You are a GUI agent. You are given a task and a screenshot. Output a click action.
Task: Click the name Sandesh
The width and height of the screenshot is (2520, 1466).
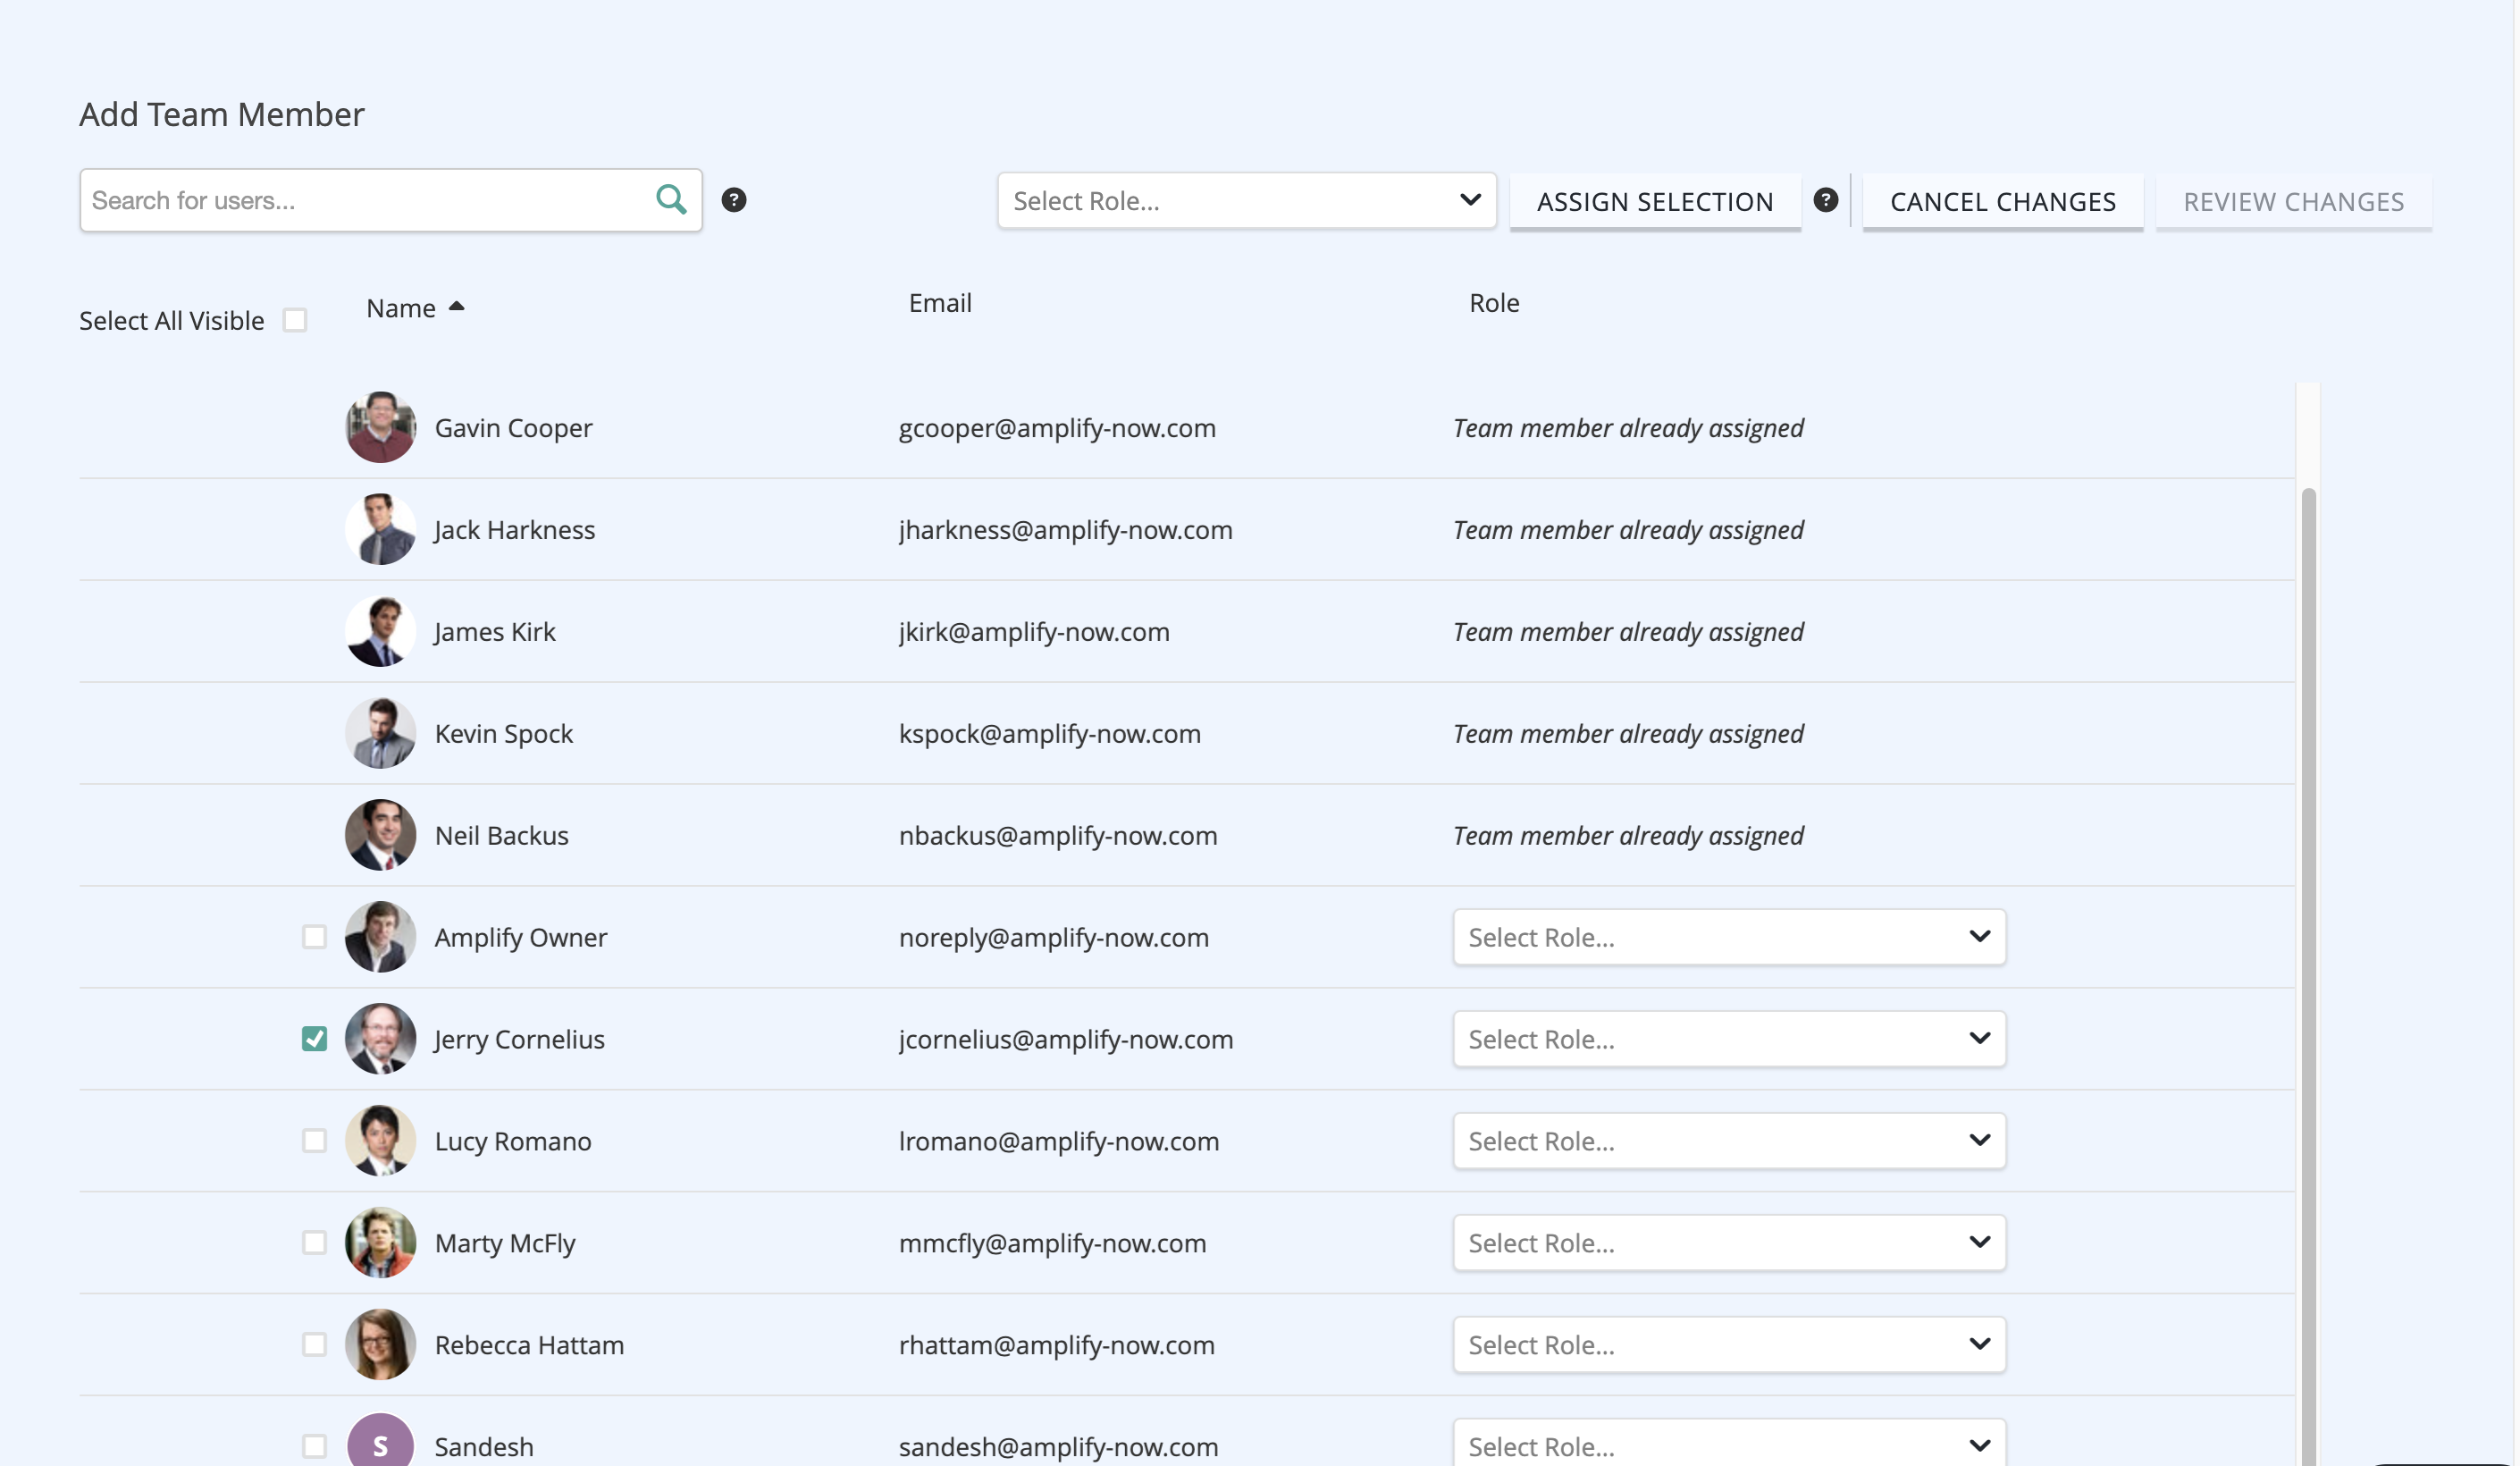484,1447
